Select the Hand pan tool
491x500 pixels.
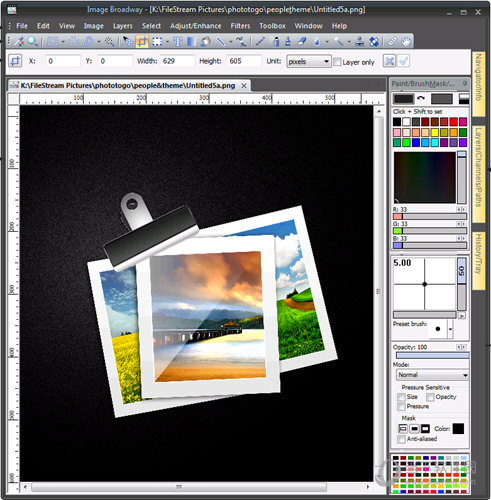coord(406,42)
